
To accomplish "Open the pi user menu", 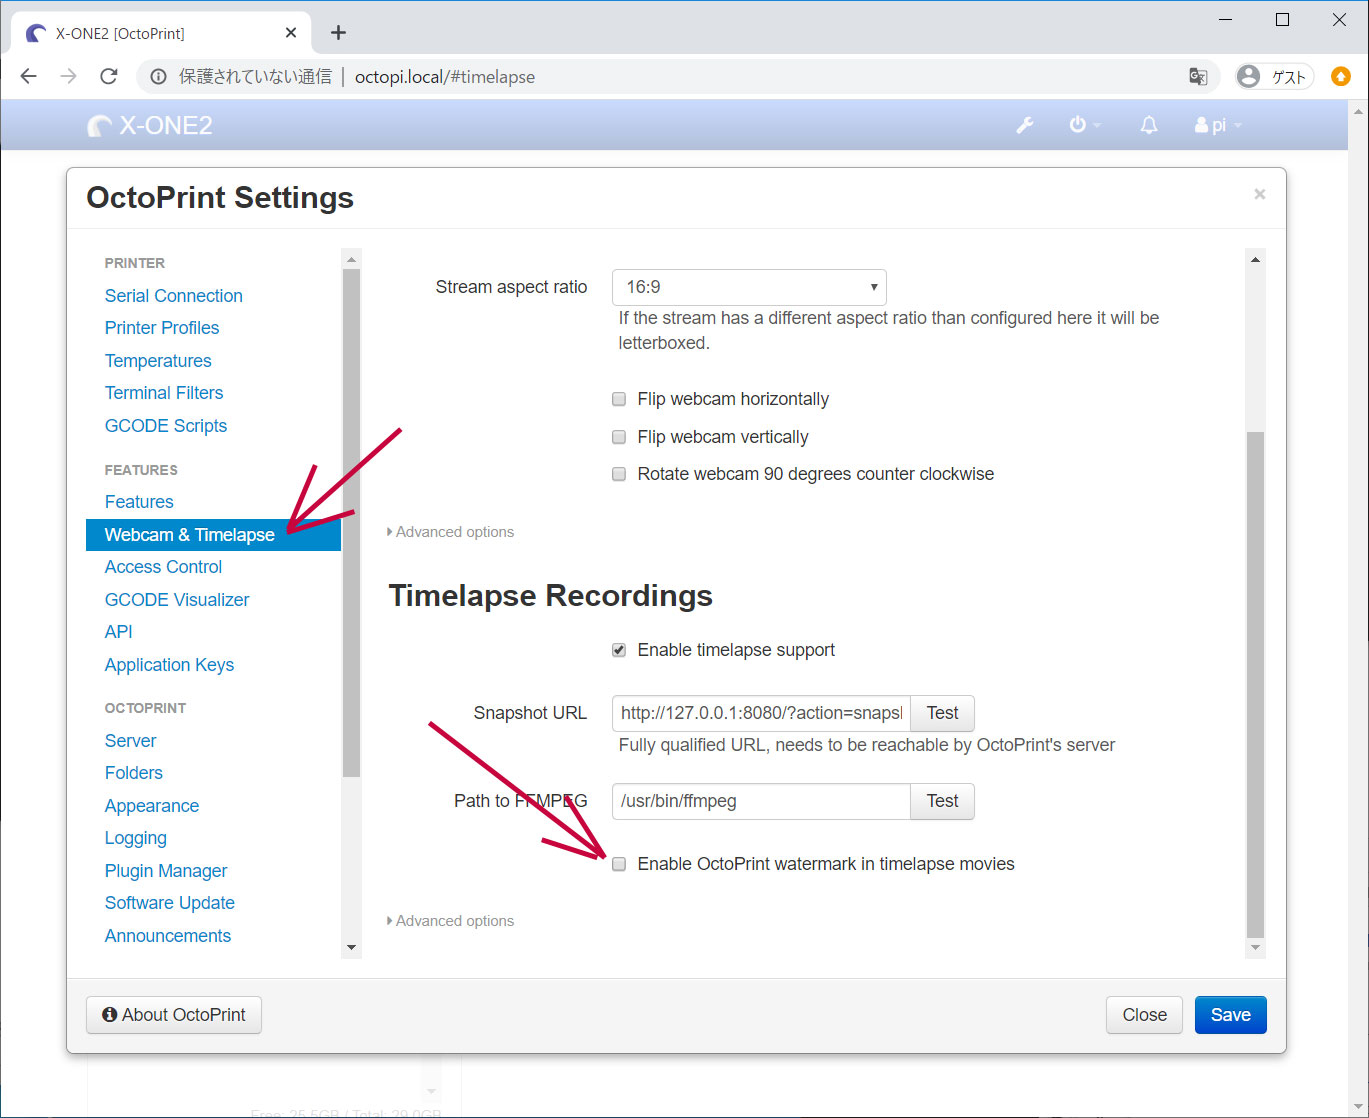I will tap(1218, 125).
